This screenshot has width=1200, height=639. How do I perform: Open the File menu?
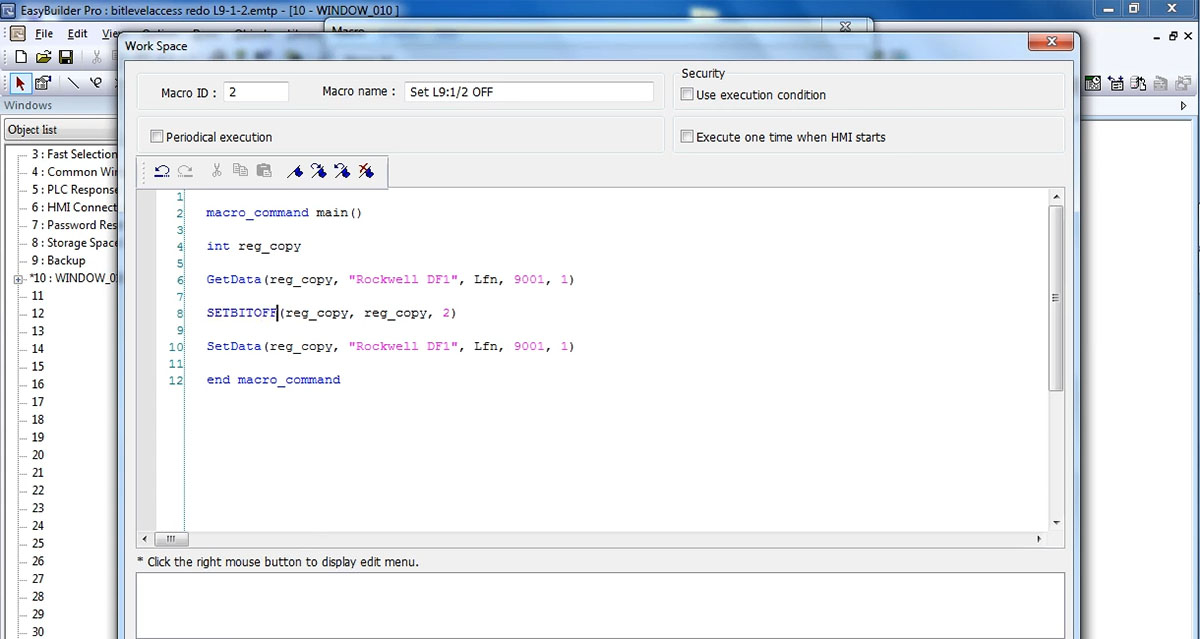(x=44, y=34)
